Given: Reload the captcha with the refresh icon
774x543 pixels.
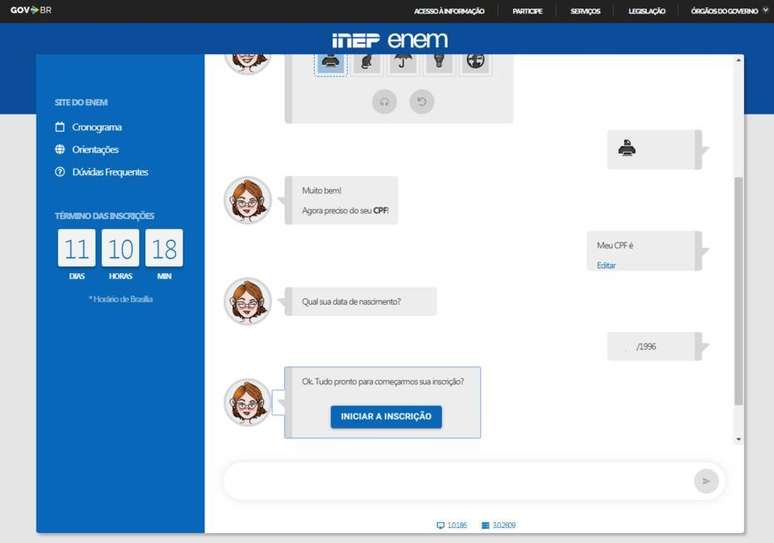Looking at the screenshot, I should (422, 101).
